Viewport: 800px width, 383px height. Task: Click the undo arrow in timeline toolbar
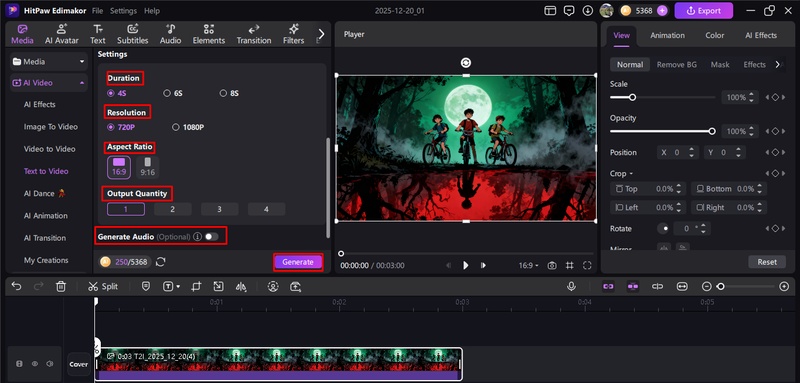(16, 287)
